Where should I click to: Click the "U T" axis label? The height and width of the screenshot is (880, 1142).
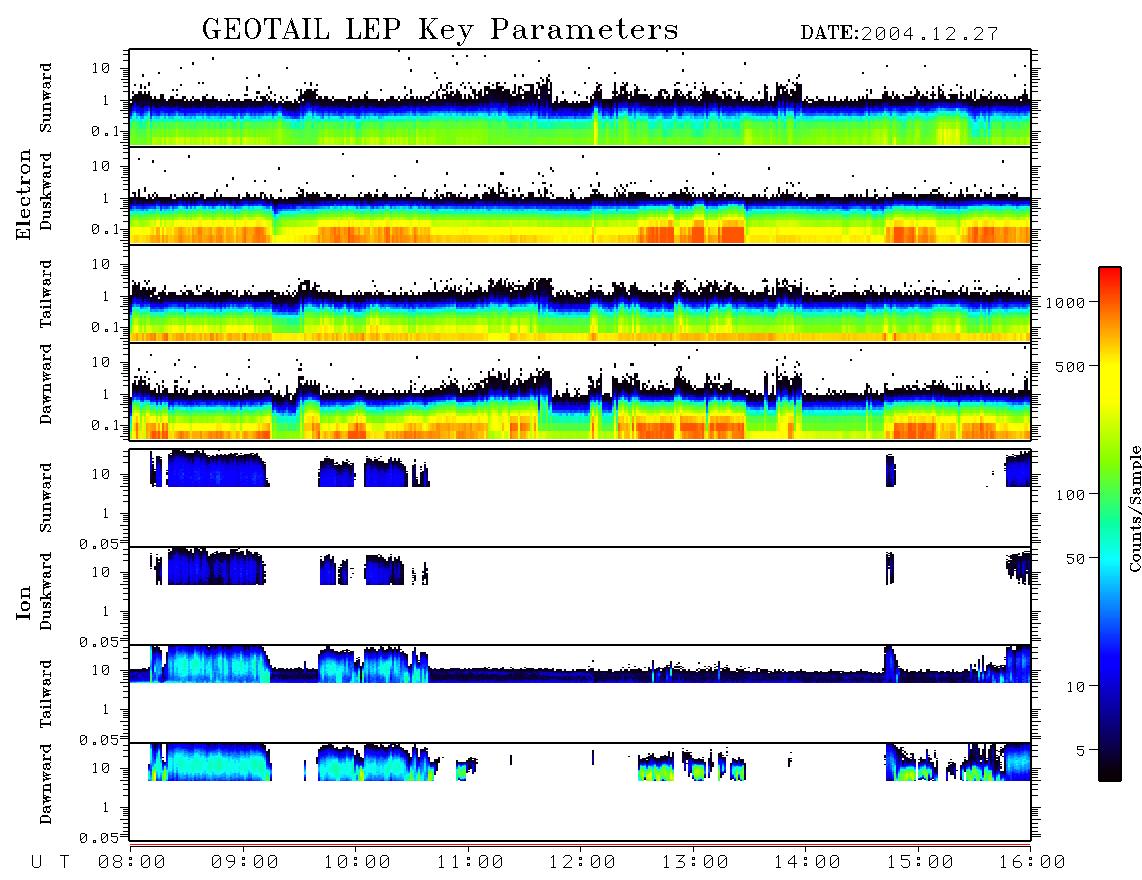click(51, 862)
